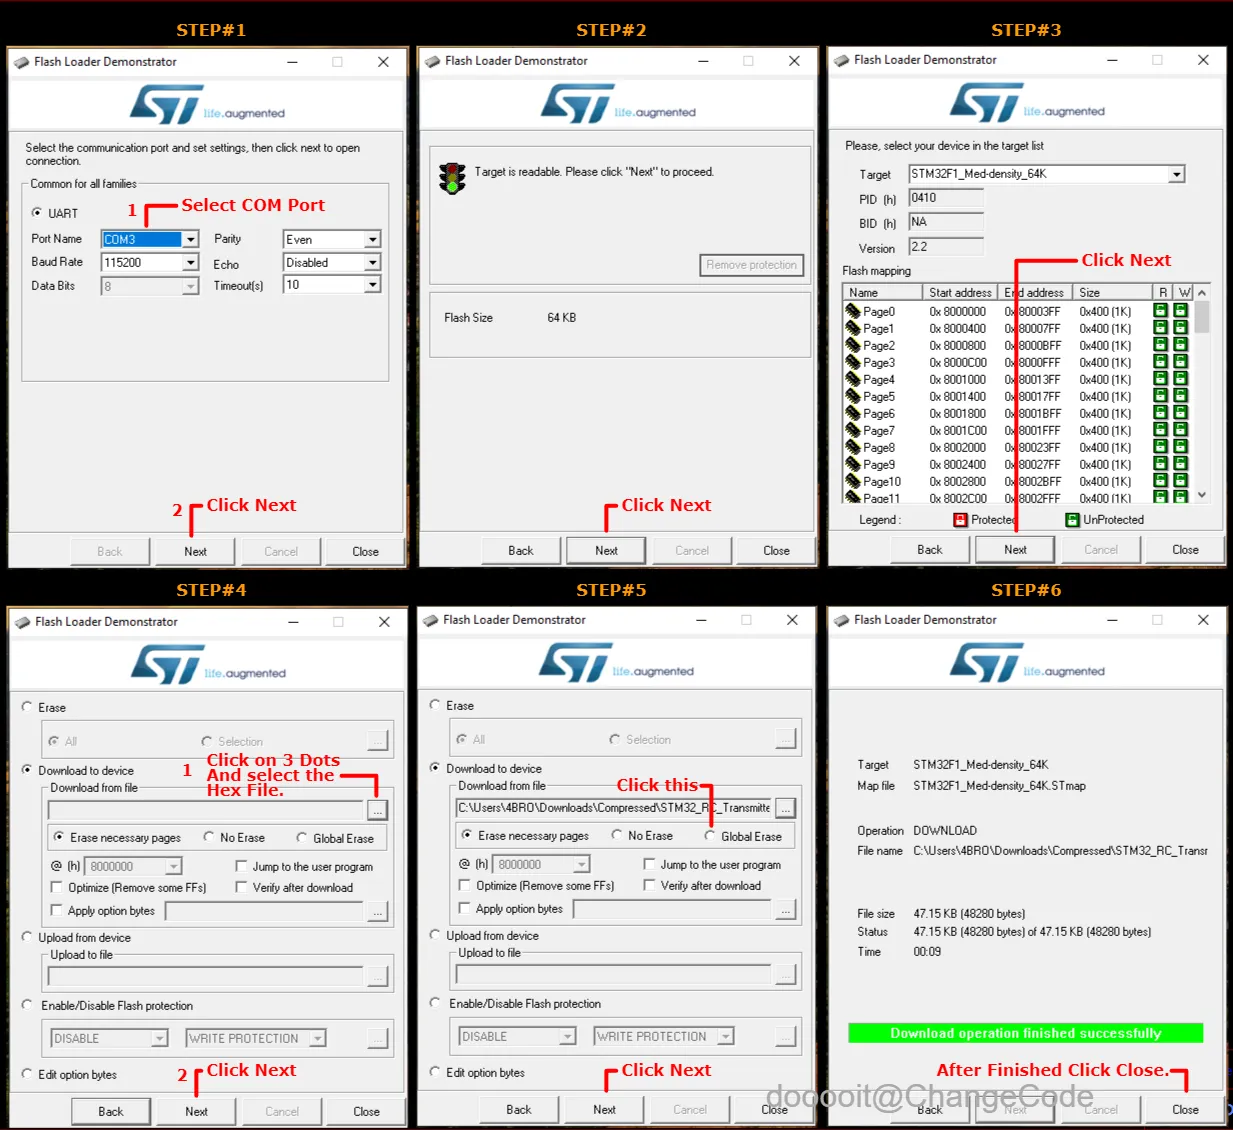Select the UART radio button in Step 1
Image resolution: width=1233 pixels, height=1130 pixels.
37,213
